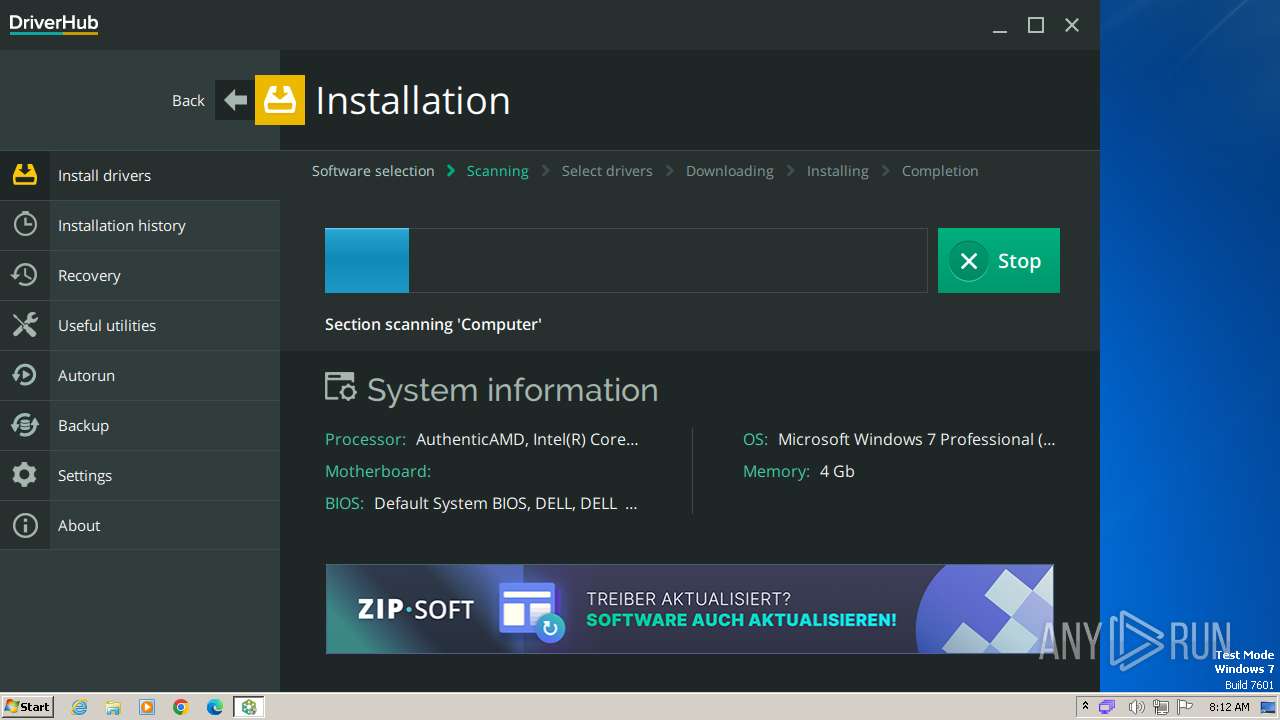Click the DriverHub logo

(x=54, y=24)
